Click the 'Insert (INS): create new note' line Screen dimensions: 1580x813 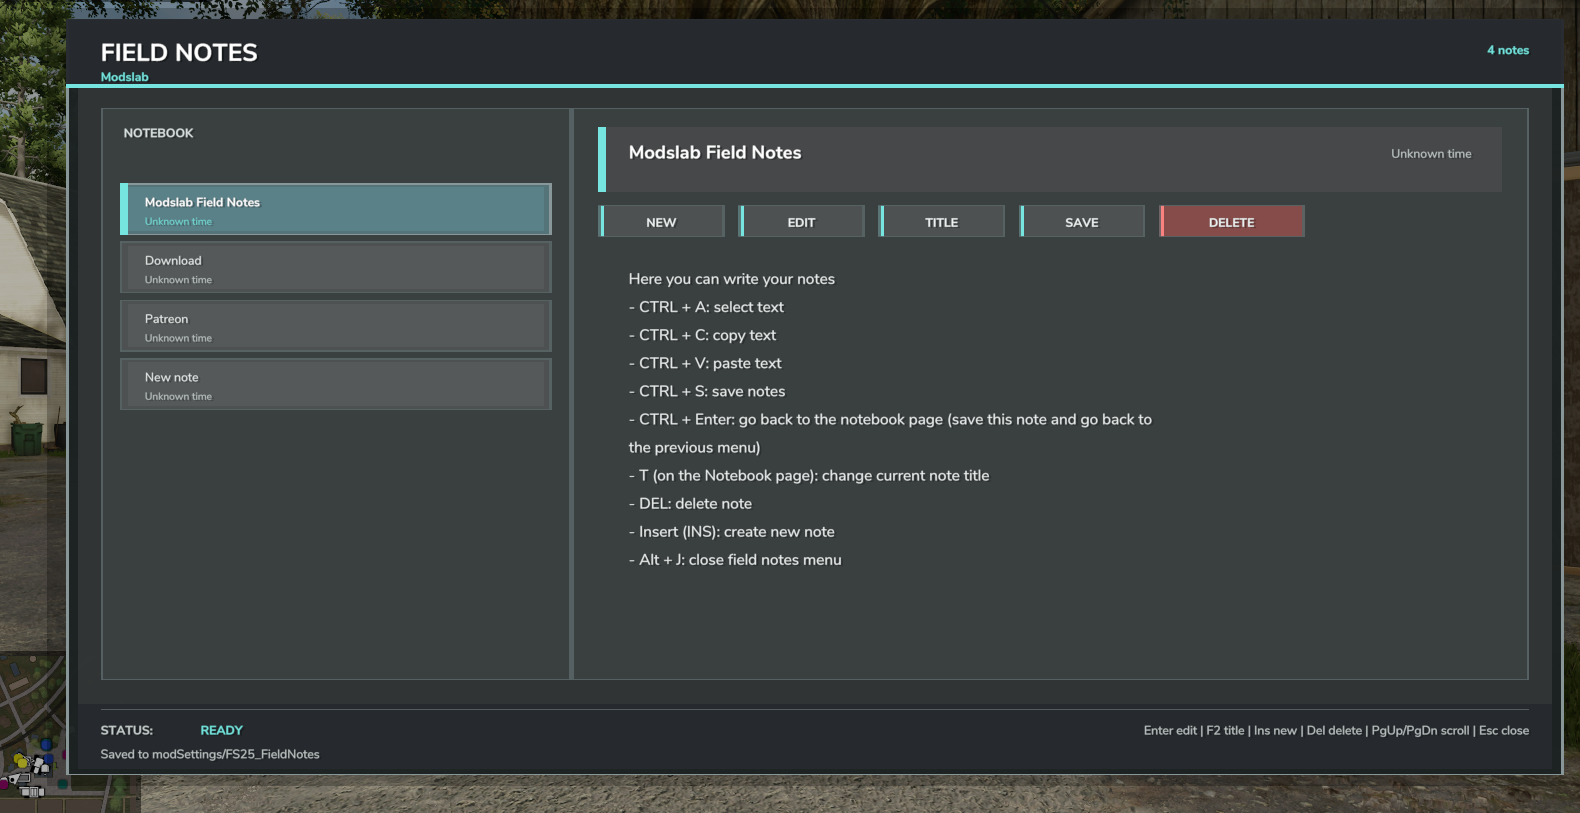pos(731,531)
